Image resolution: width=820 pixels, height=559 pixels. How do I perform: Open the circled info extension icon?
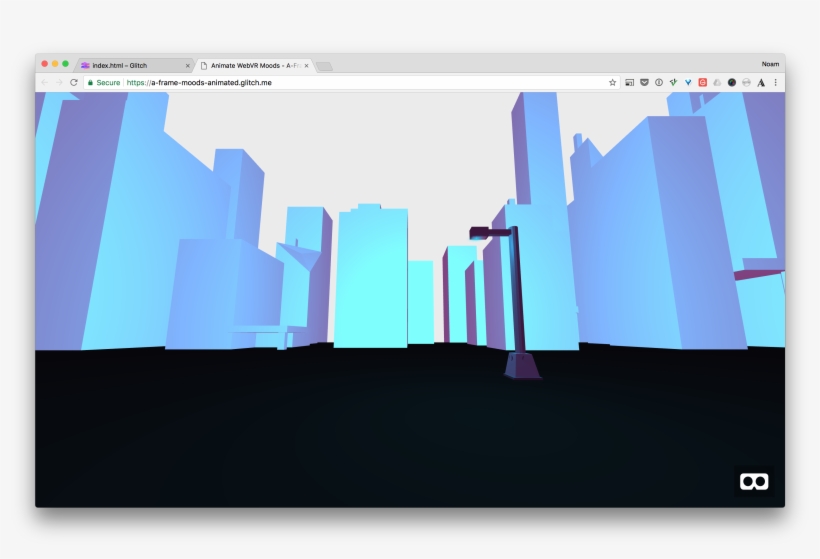tap(659, 83)
